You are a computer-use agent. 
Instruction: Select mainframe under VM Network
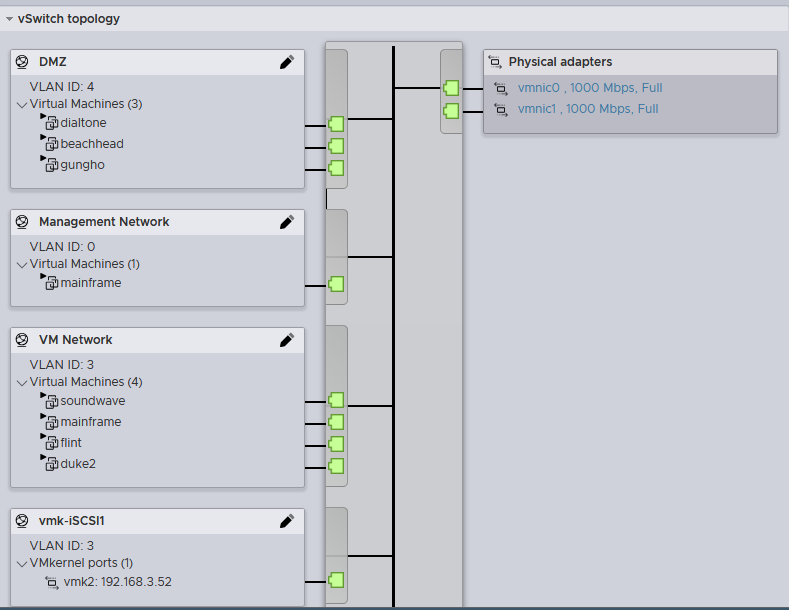[91, 422]
